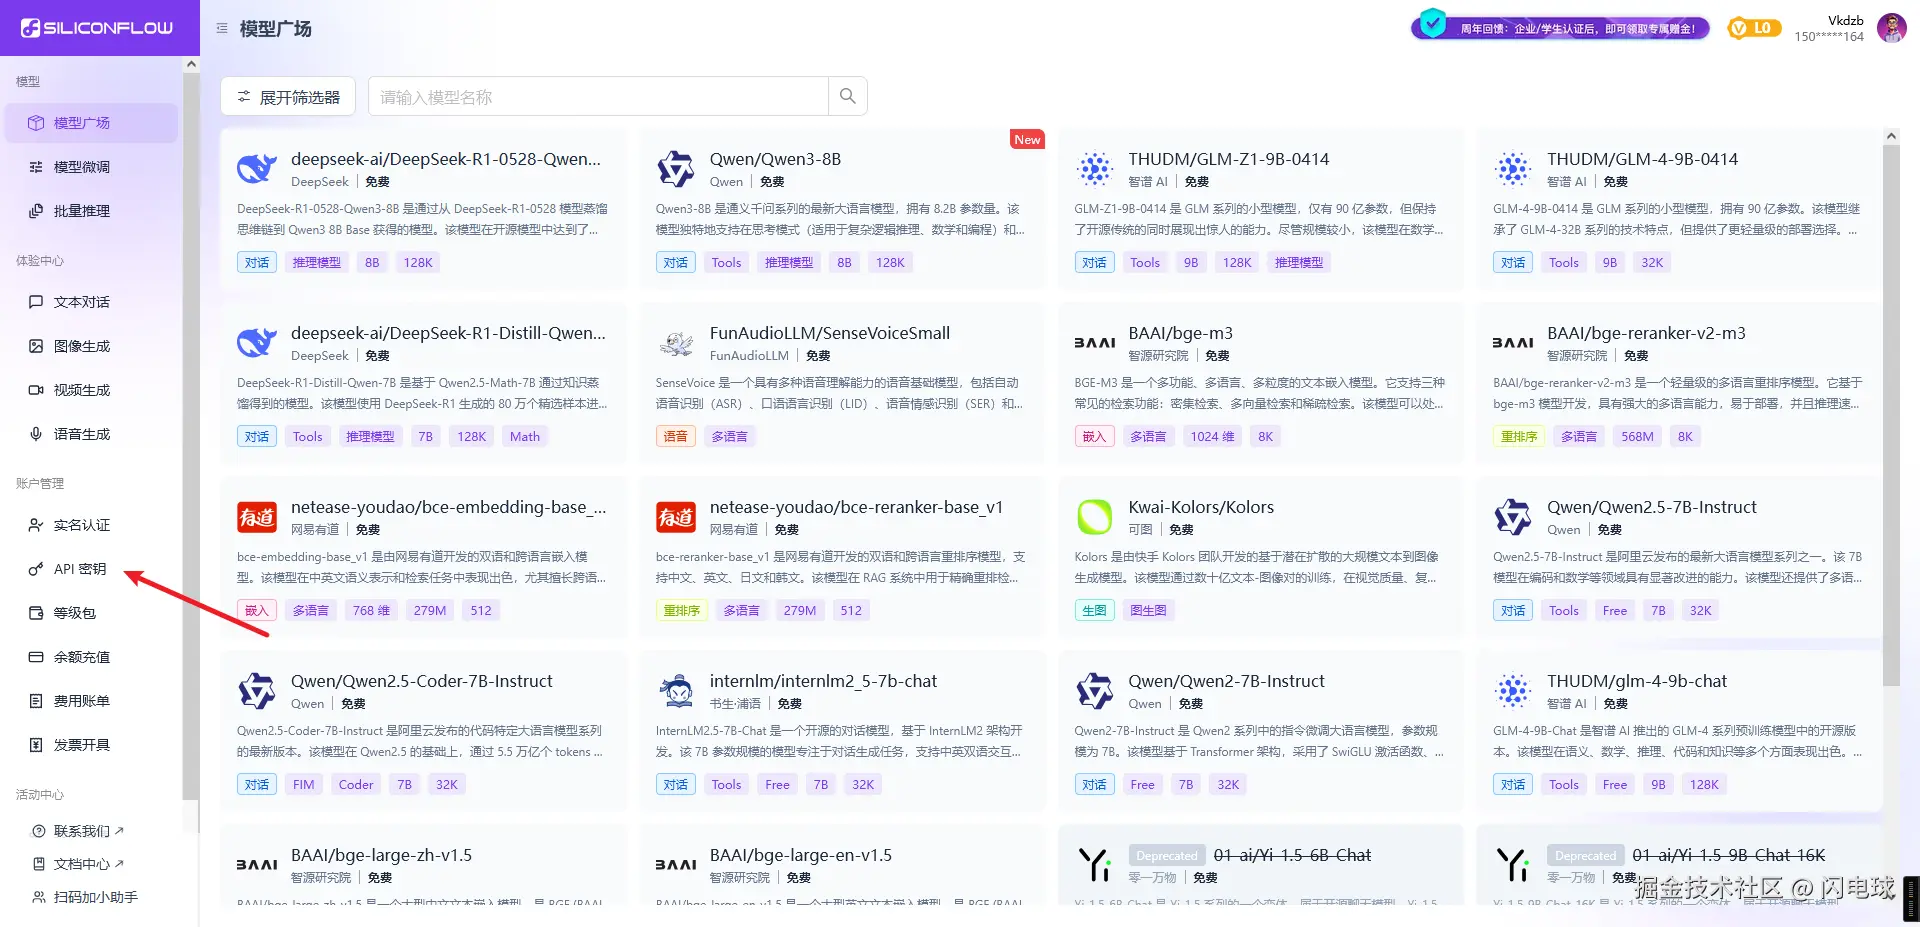The image size is (1920, 927).
Task: Click the LO level badge indicator
Action: (x=1754, y=27)
